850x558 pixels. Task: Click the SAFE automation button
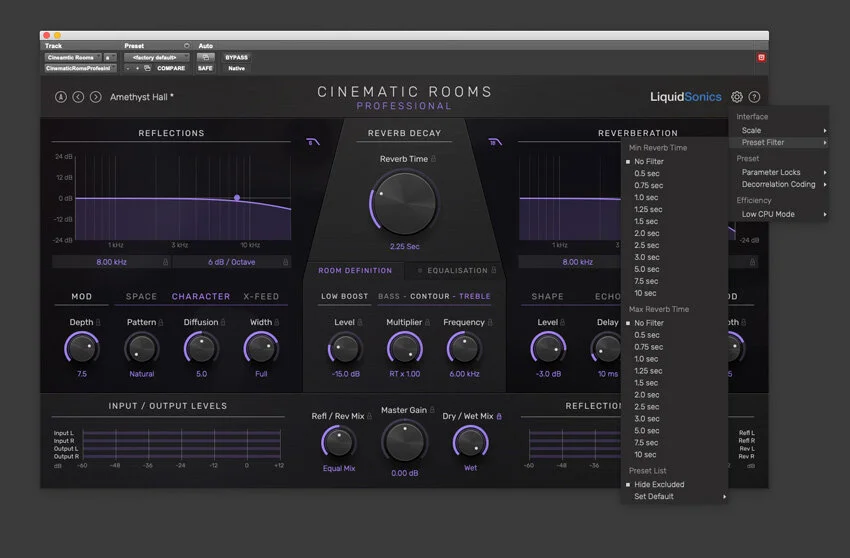[x=205, y=68]
